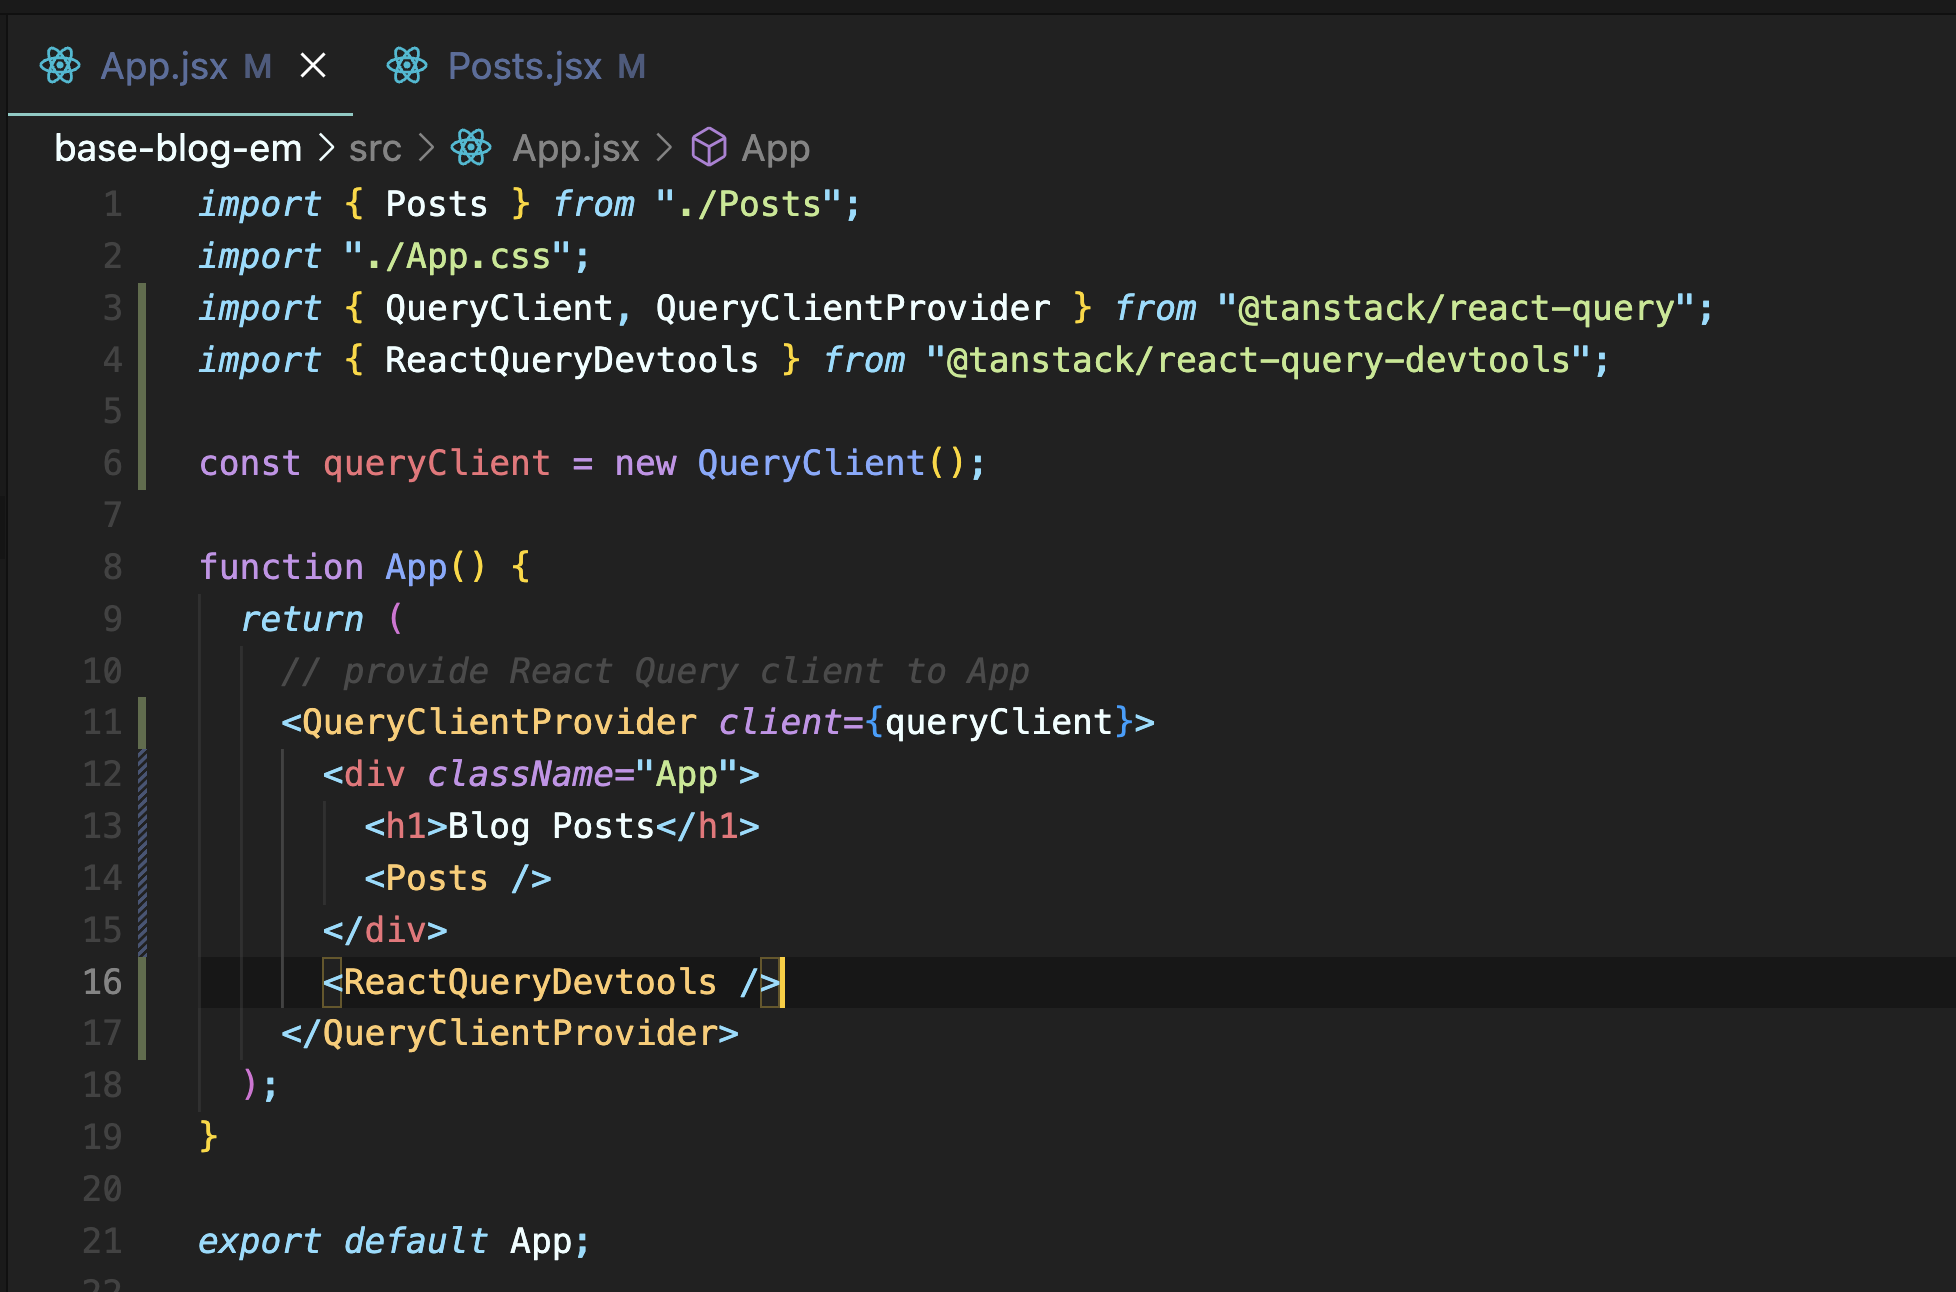Click "./App.css" import string

coord(457,256)
